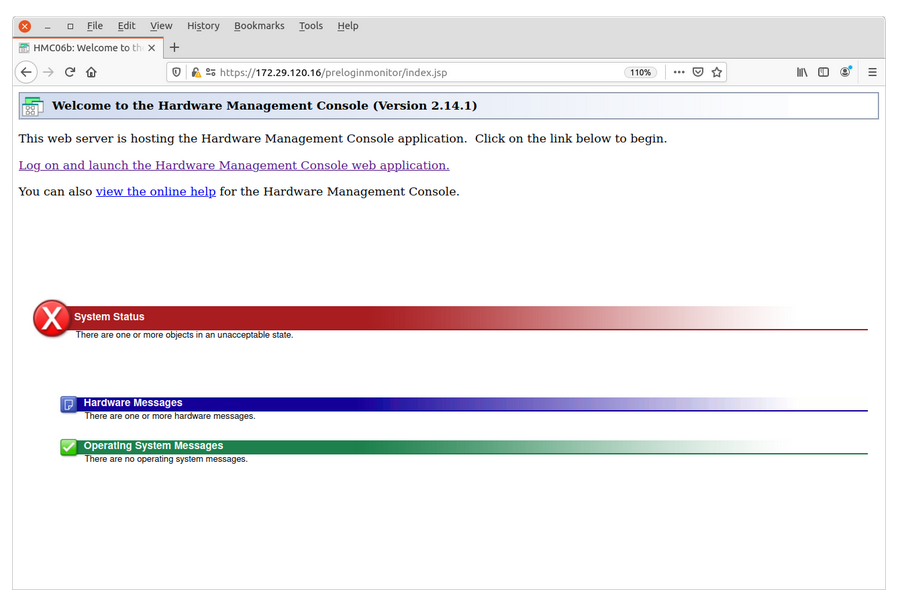The image size is (923, 604).
Task: Click the green Operating System Messages checkmark icon
Action: pyautogui.click(x=69, y=447)
